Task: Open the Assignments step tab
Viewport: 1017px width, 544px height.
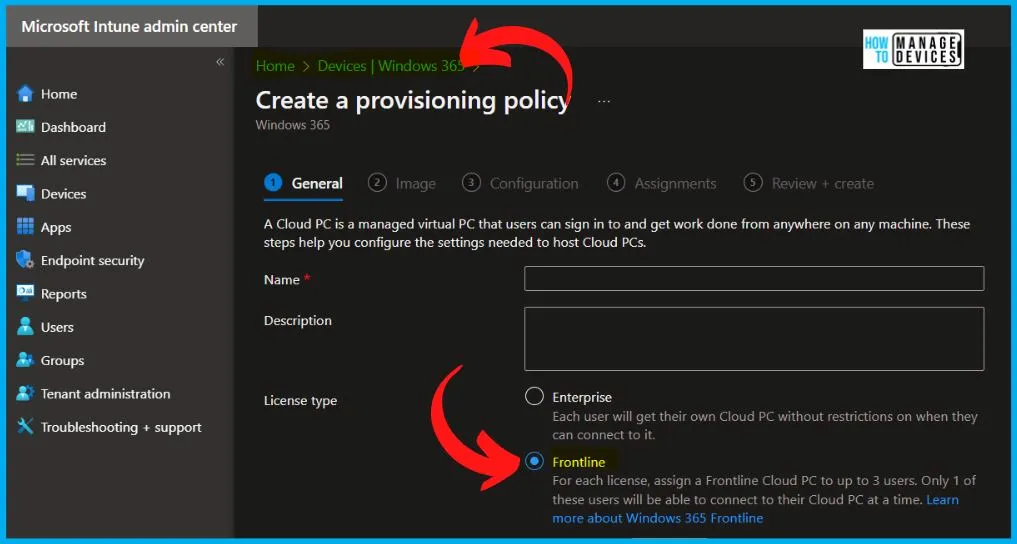Action: 662,183
